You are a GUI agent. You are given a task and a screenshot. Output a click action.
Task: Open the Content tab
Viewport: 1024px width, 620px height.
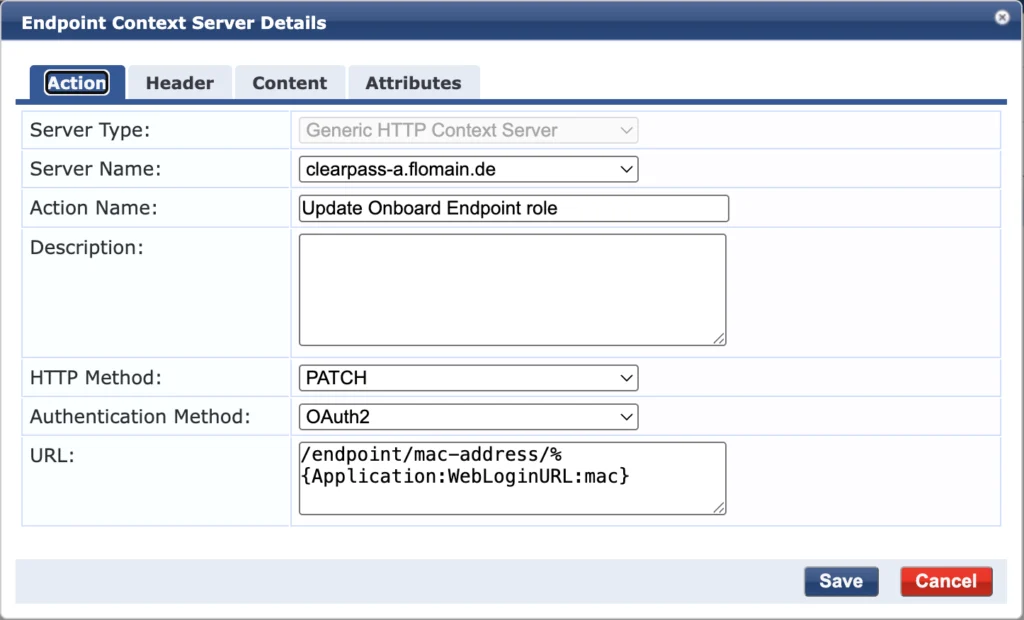click(x=289, y=83)
